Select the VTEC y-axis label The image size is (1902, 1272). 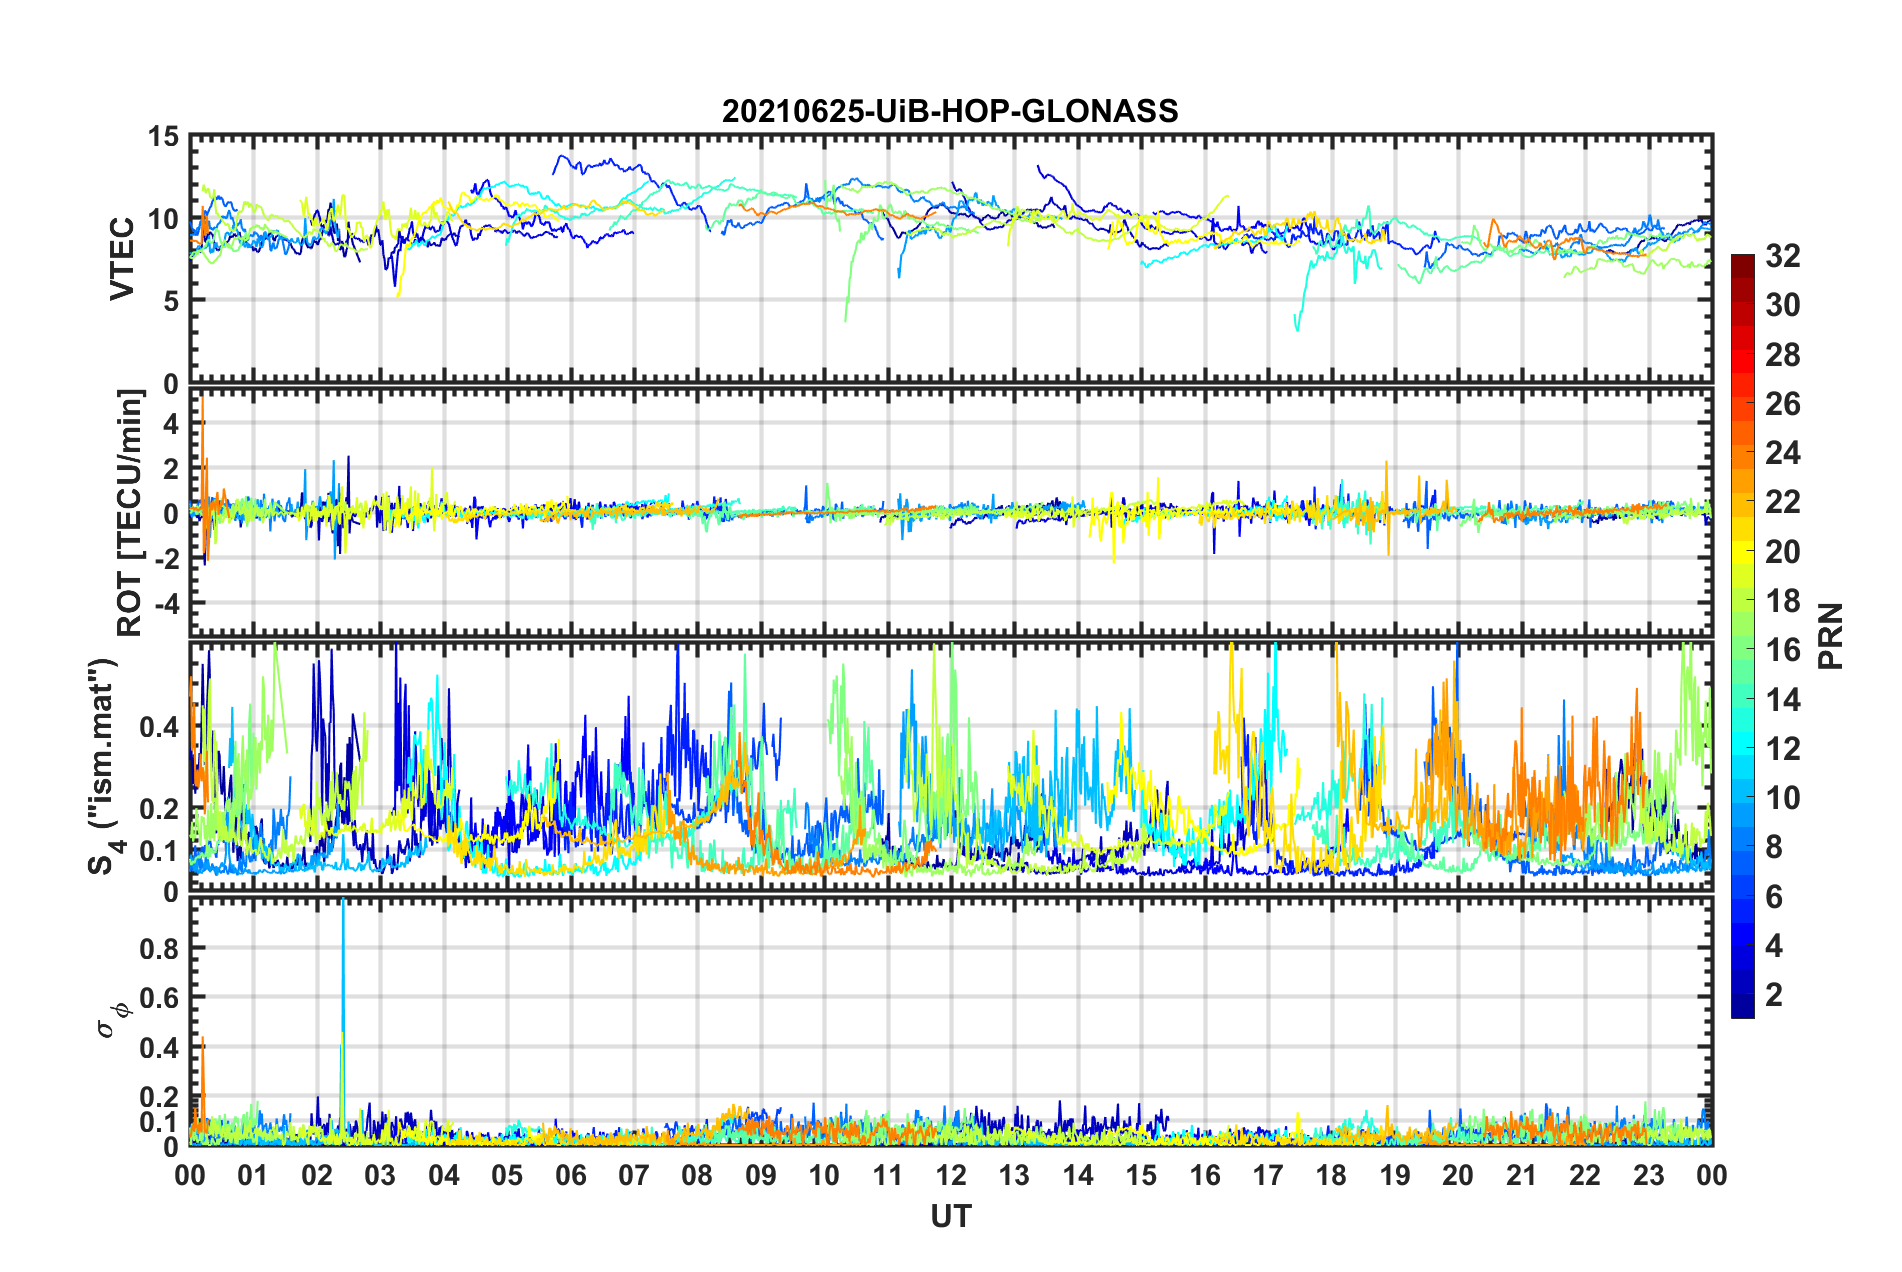pos(122,259)
